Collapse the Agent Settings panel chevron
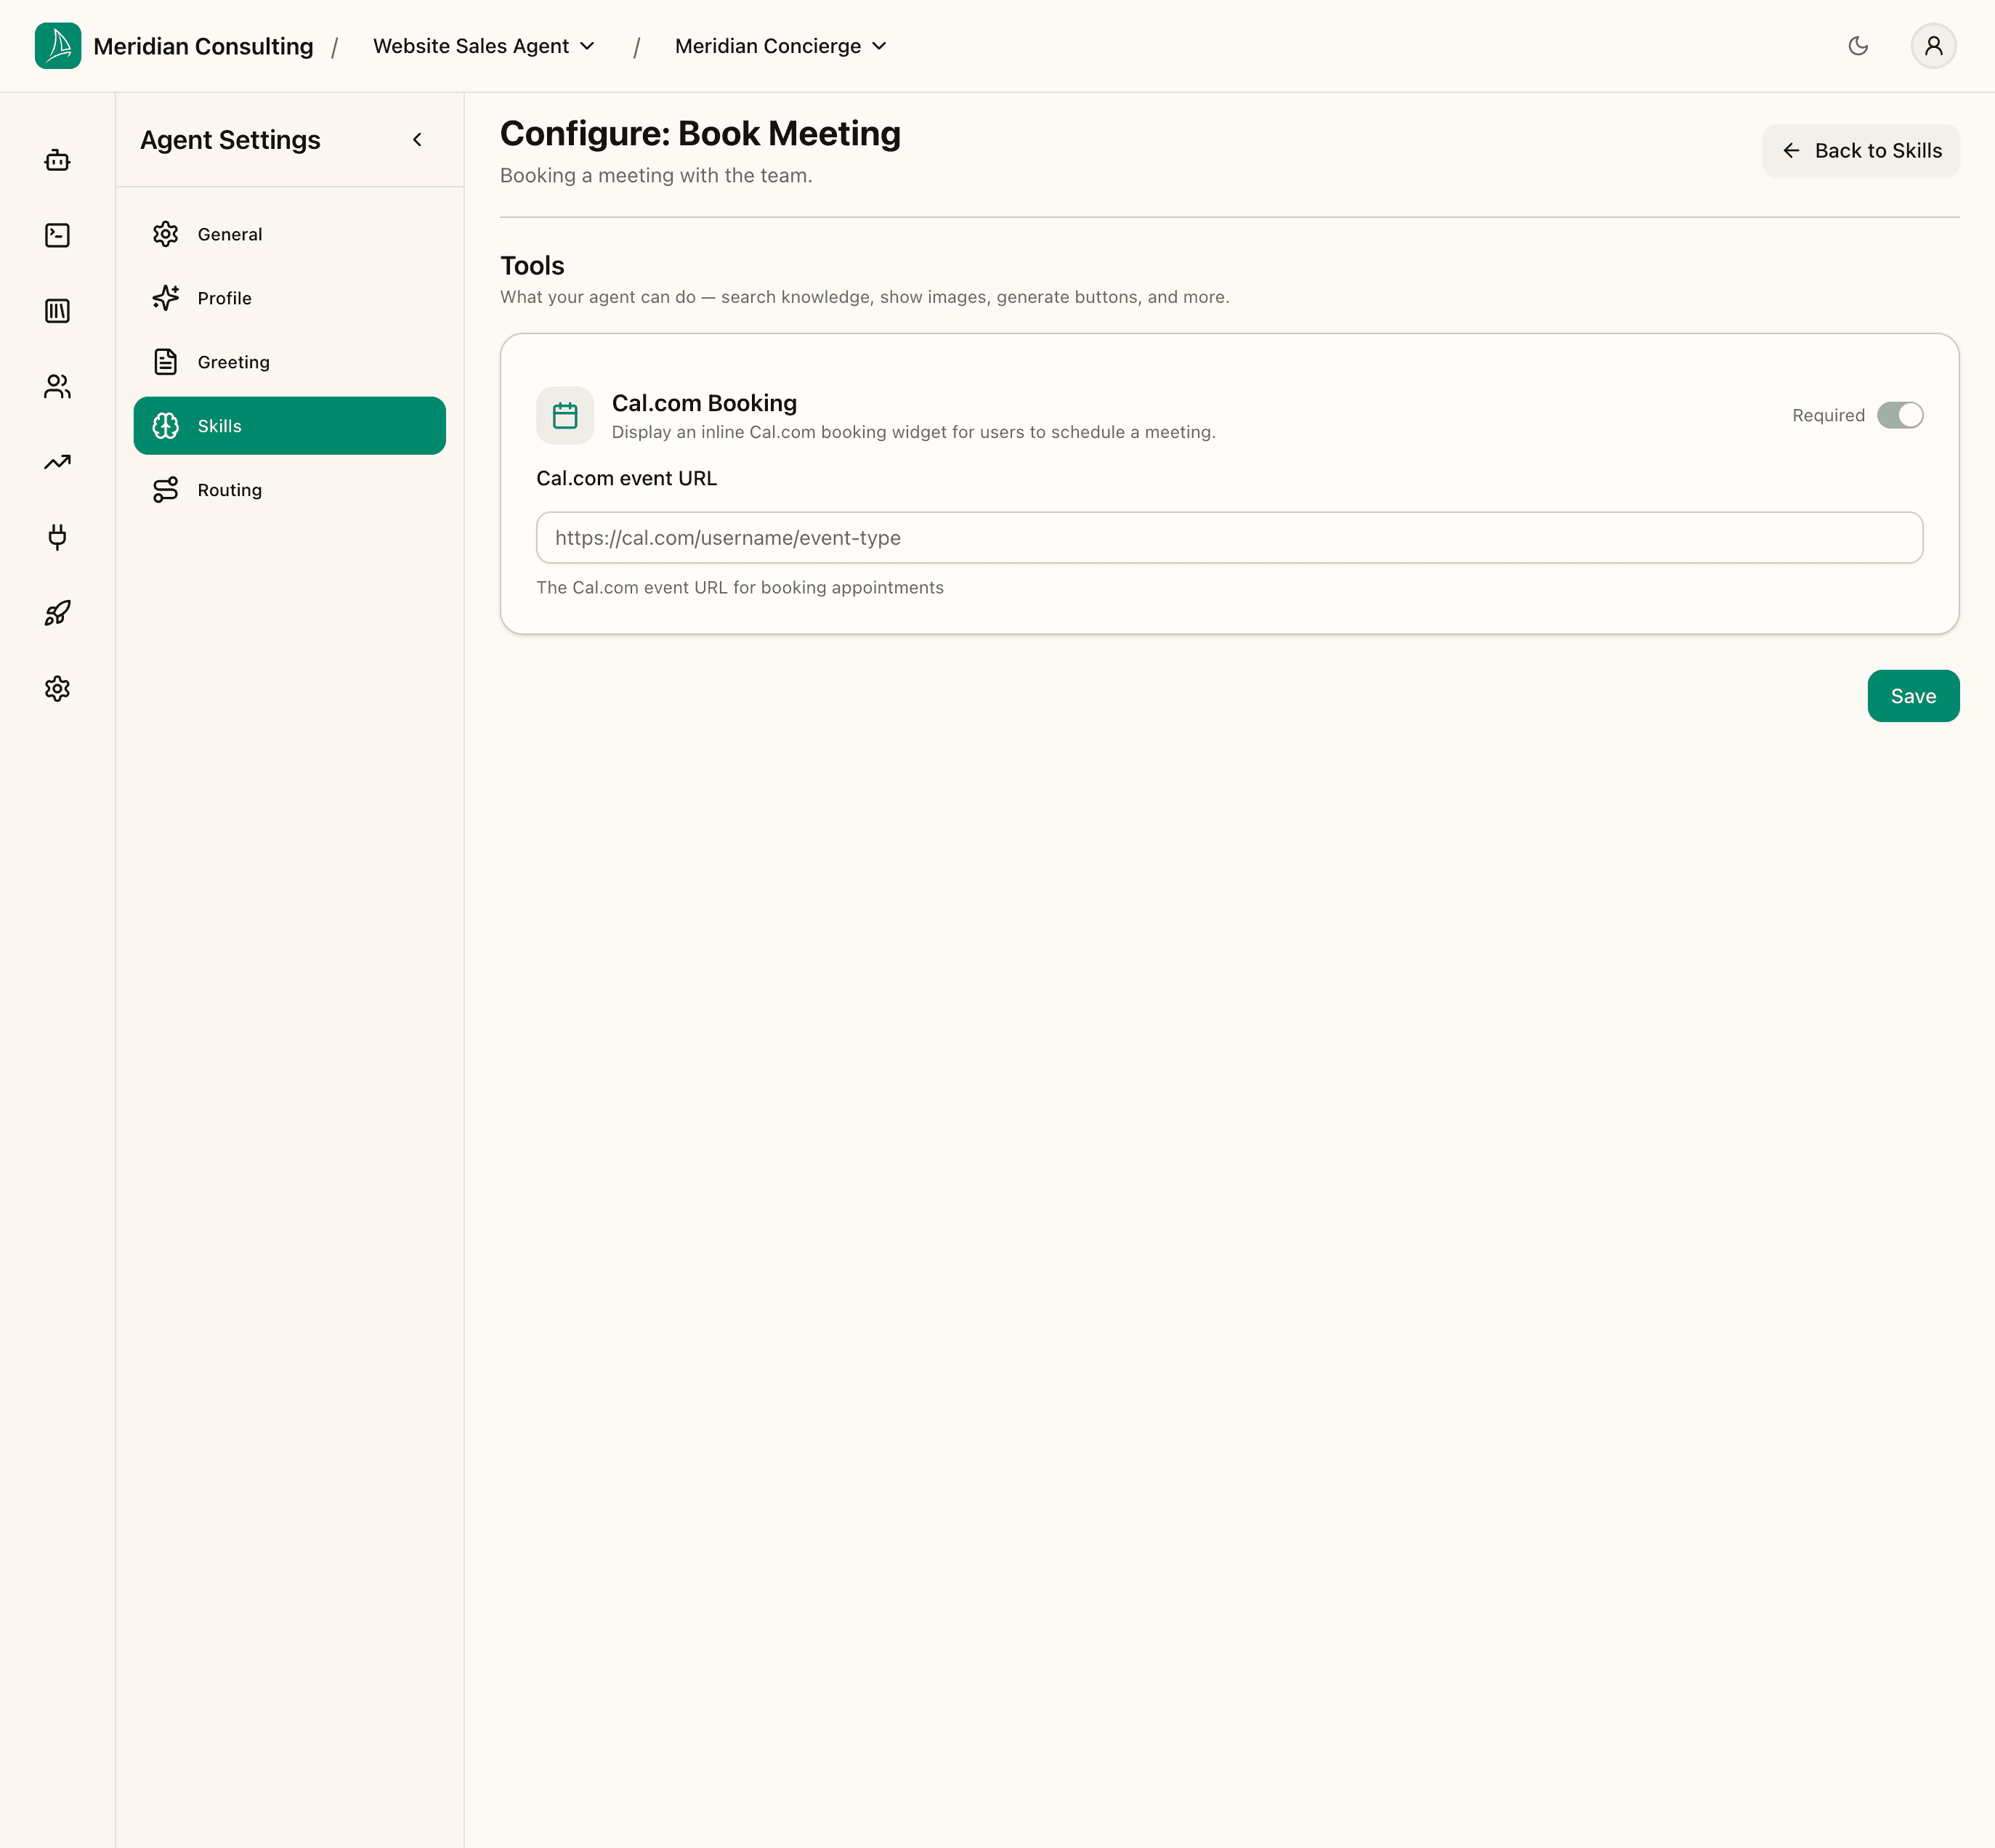The height and width of the screenshot is (1848, 1995). 417,140
